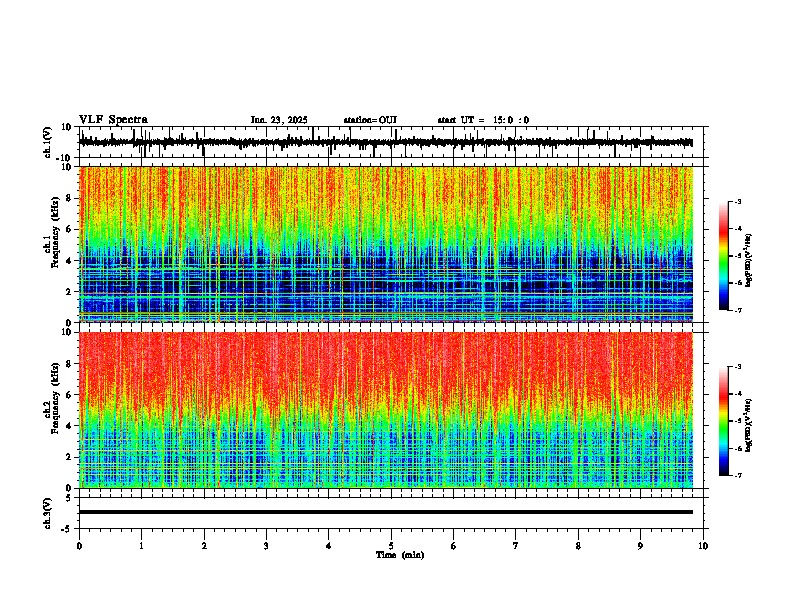The width and height of the screenshot is (792, 612).
Task: Click the black trace in ch.3(V) panel
Action: [386, 512]
